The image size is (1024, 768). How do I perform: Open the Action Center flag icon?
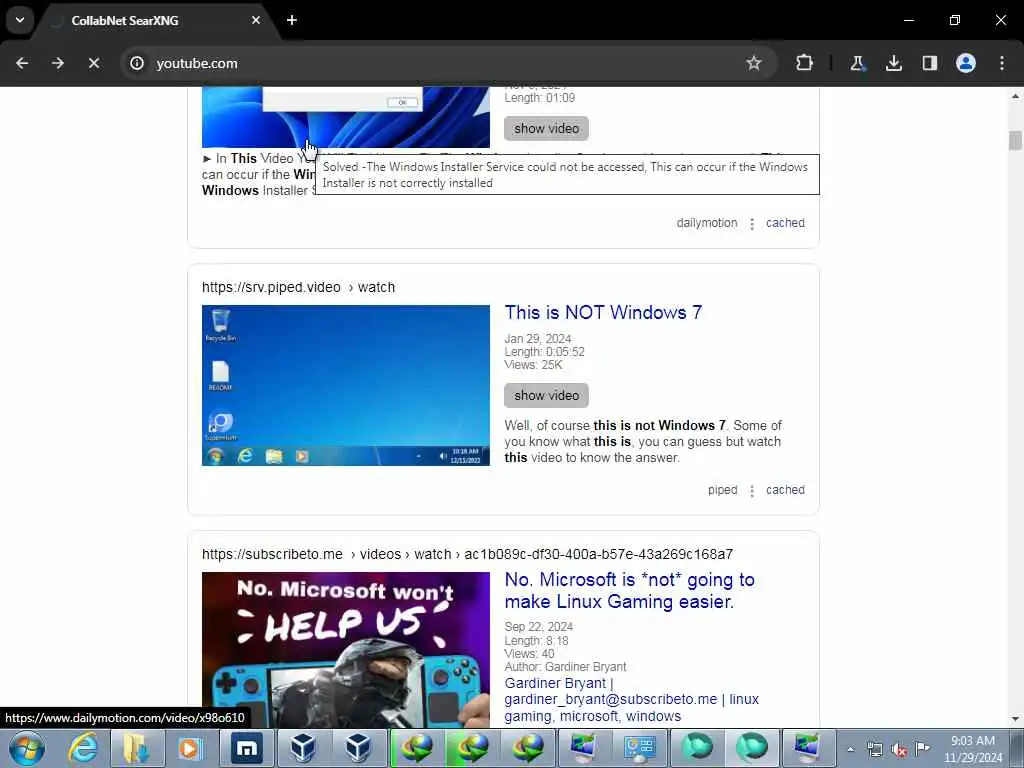pyautogui.click(x=923, y=748)
